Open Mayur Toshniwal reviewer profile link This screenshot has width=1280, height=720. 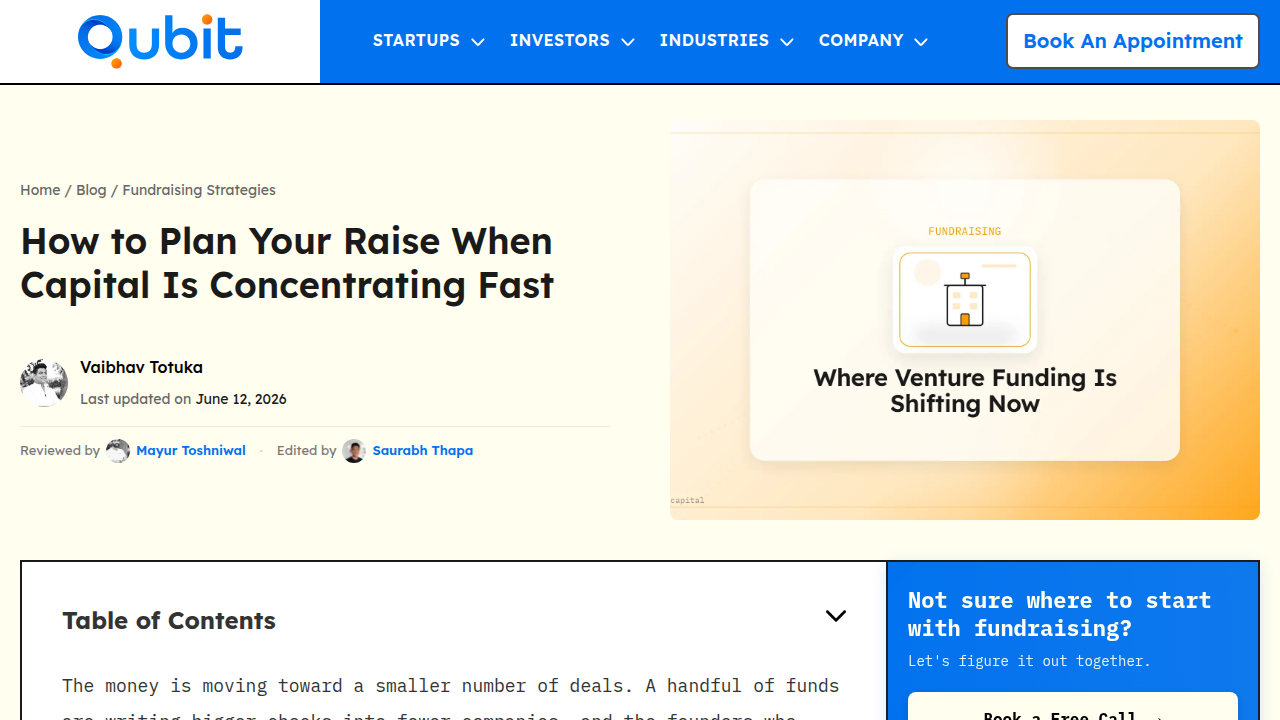click(191, 451)
